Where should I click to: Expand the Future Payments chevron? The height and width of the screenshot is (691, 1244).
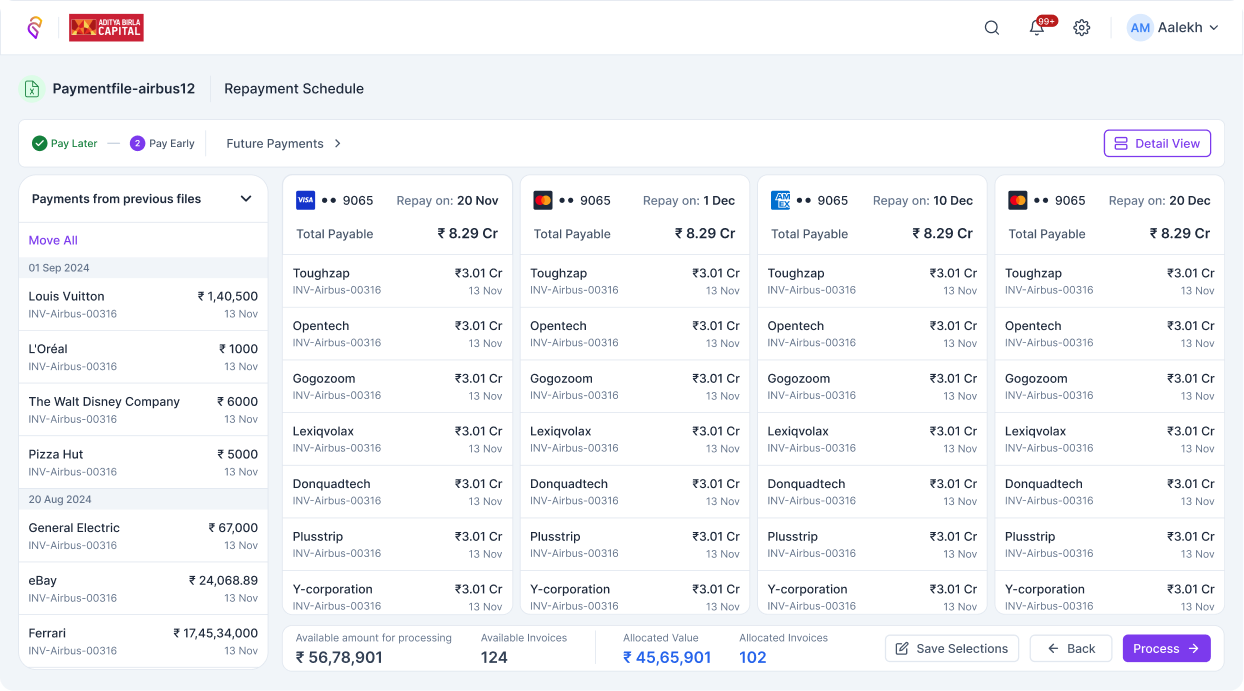coord(338,143)
